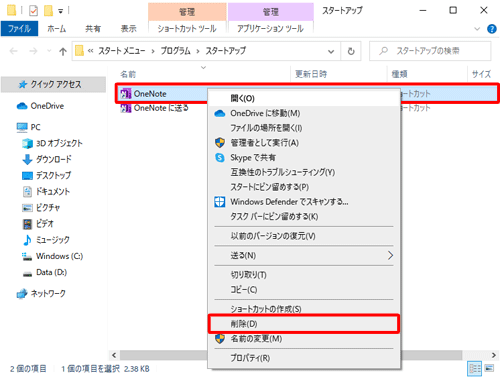Click the Refresh button next to address bar
Screen dimensions: 500x377
[x=351, y=51]
